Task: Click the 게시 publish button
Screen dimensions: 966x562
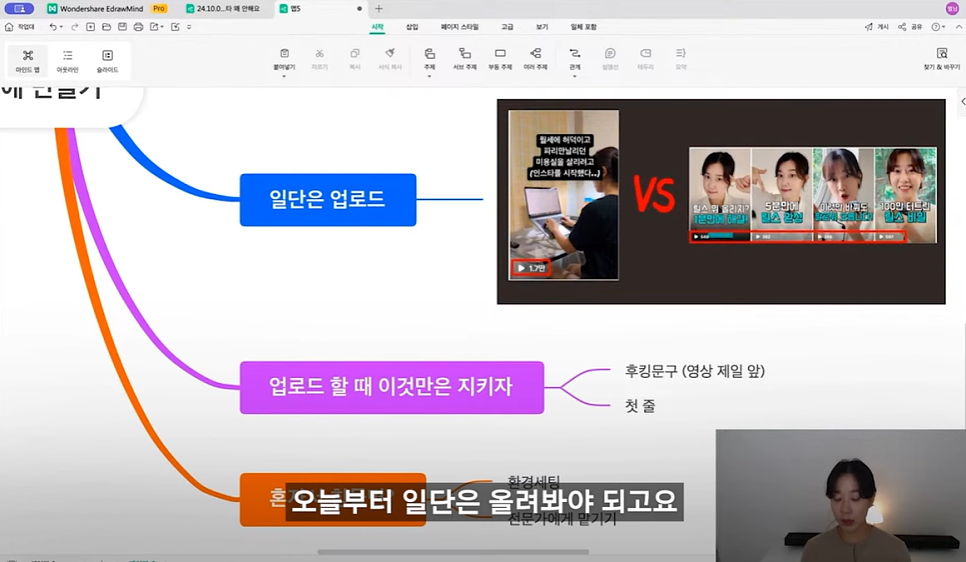Action: [x=877, y=27]
